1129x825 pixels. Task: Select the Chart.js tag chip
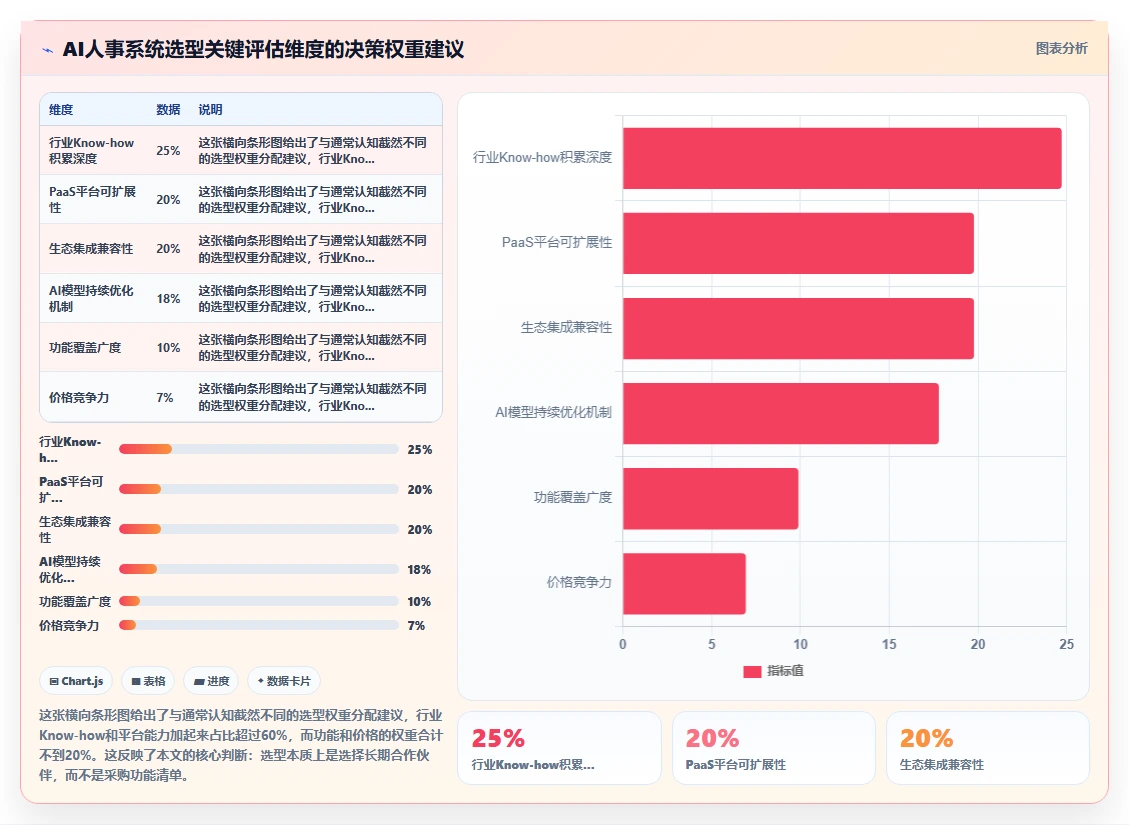coord(76,681)
